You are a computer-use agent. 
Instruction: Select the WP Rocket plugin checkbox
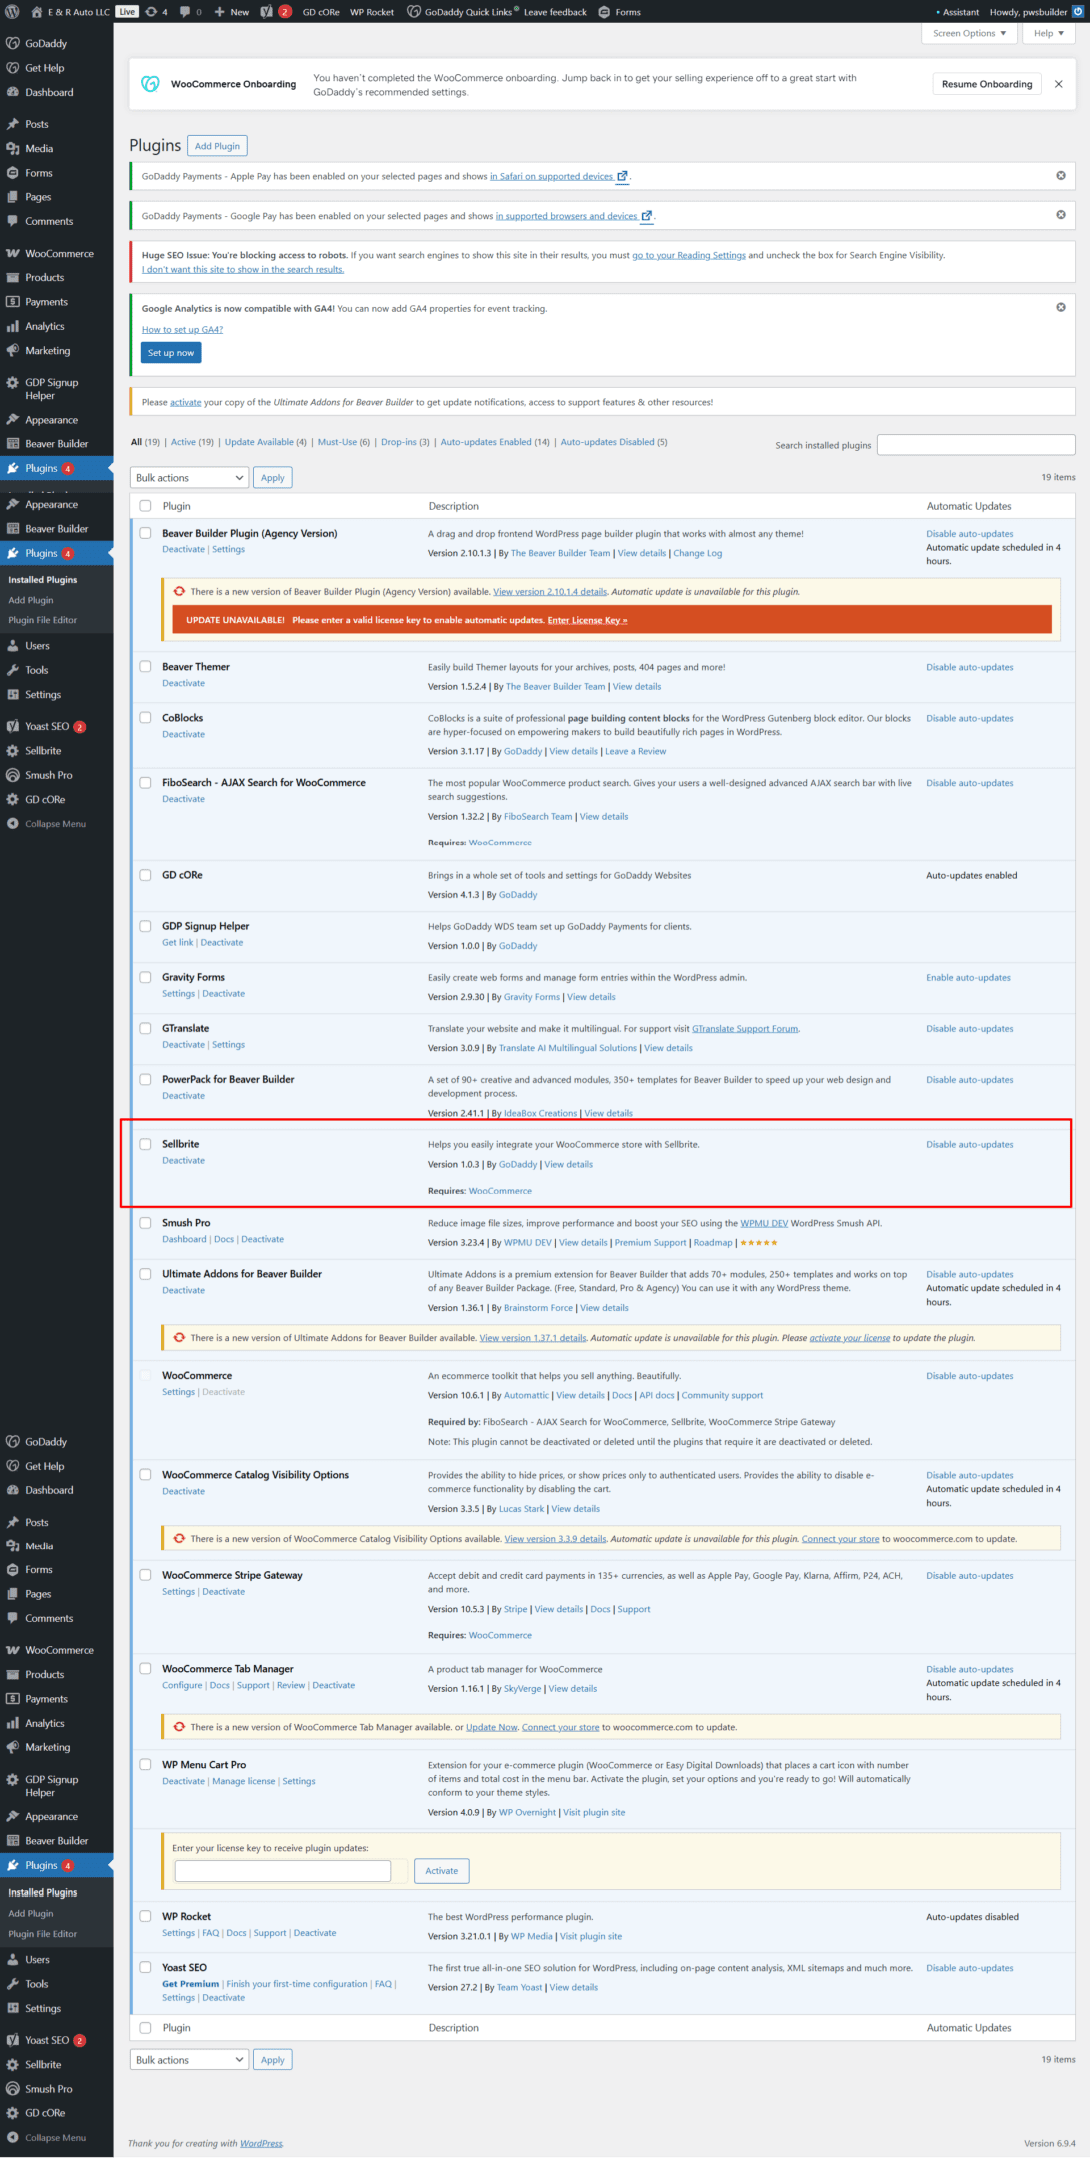pyautogui.click(x=145, y=1917)
